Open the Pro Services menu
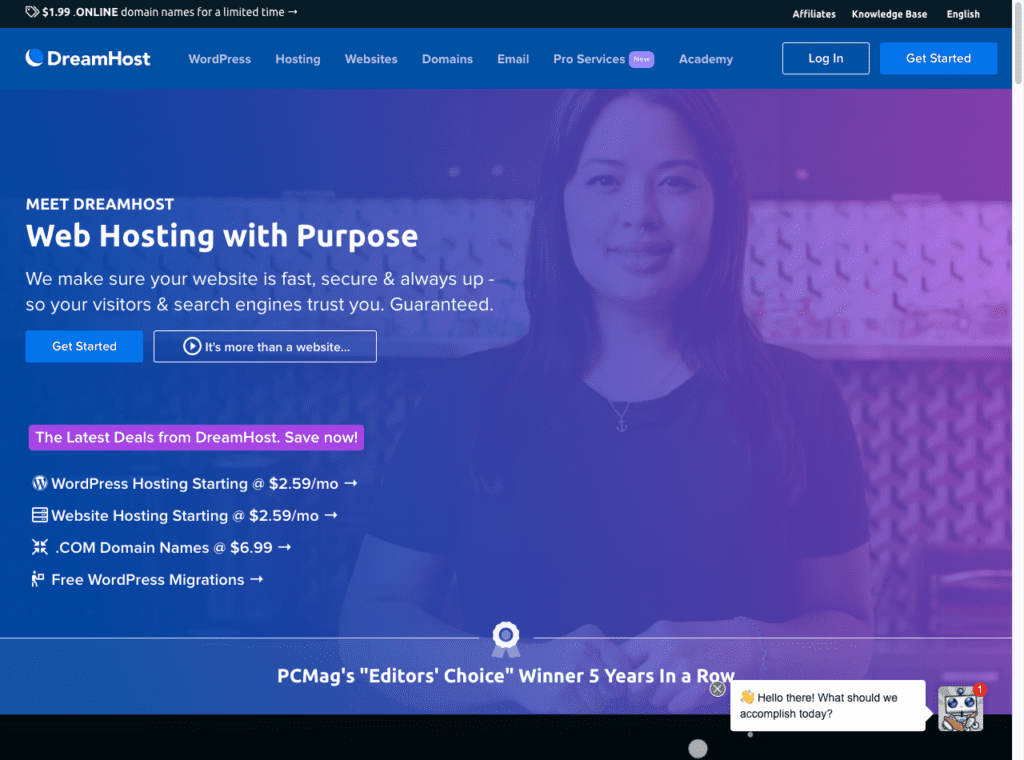Viewport: 1024px width, 760px height. pos(589,59)
